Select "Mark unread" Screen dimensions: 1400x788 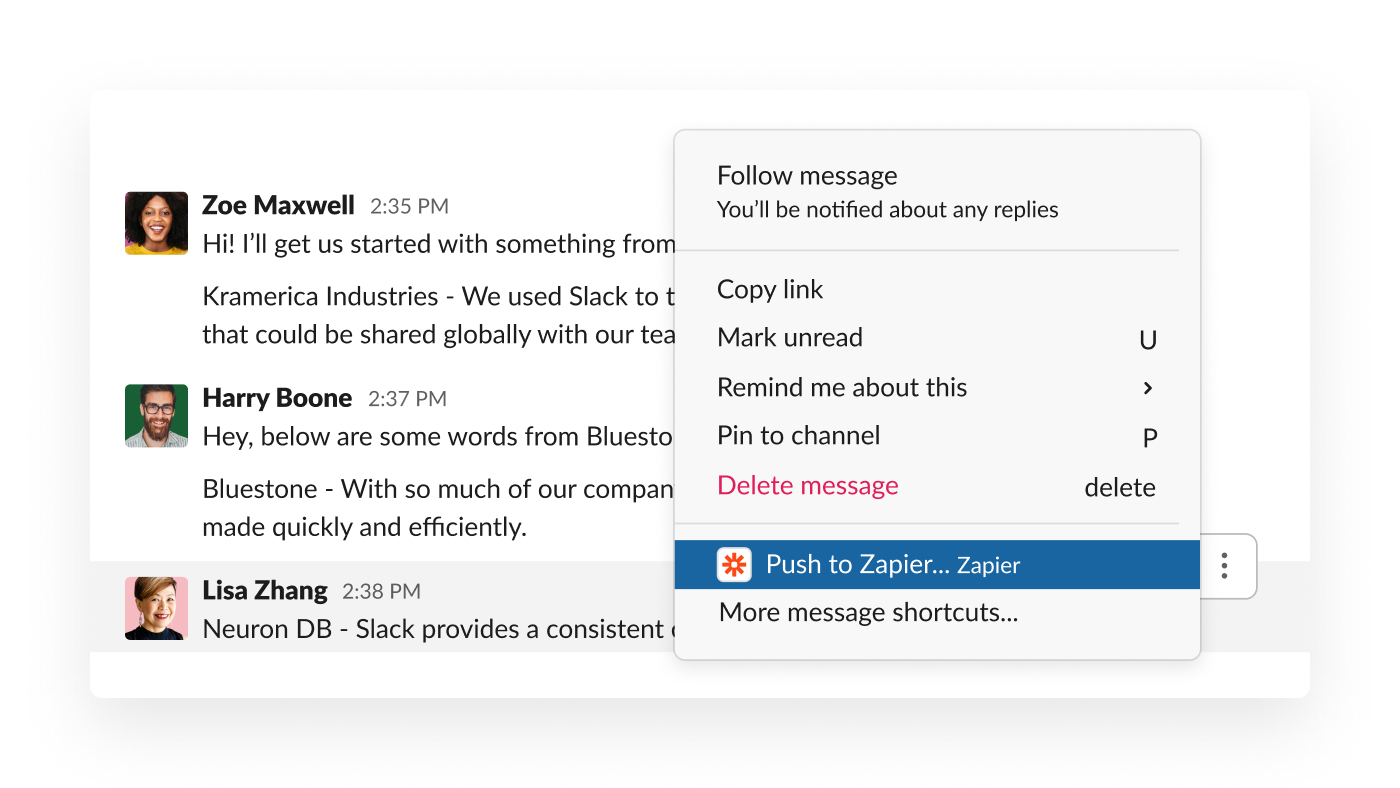tap(790, 337)
